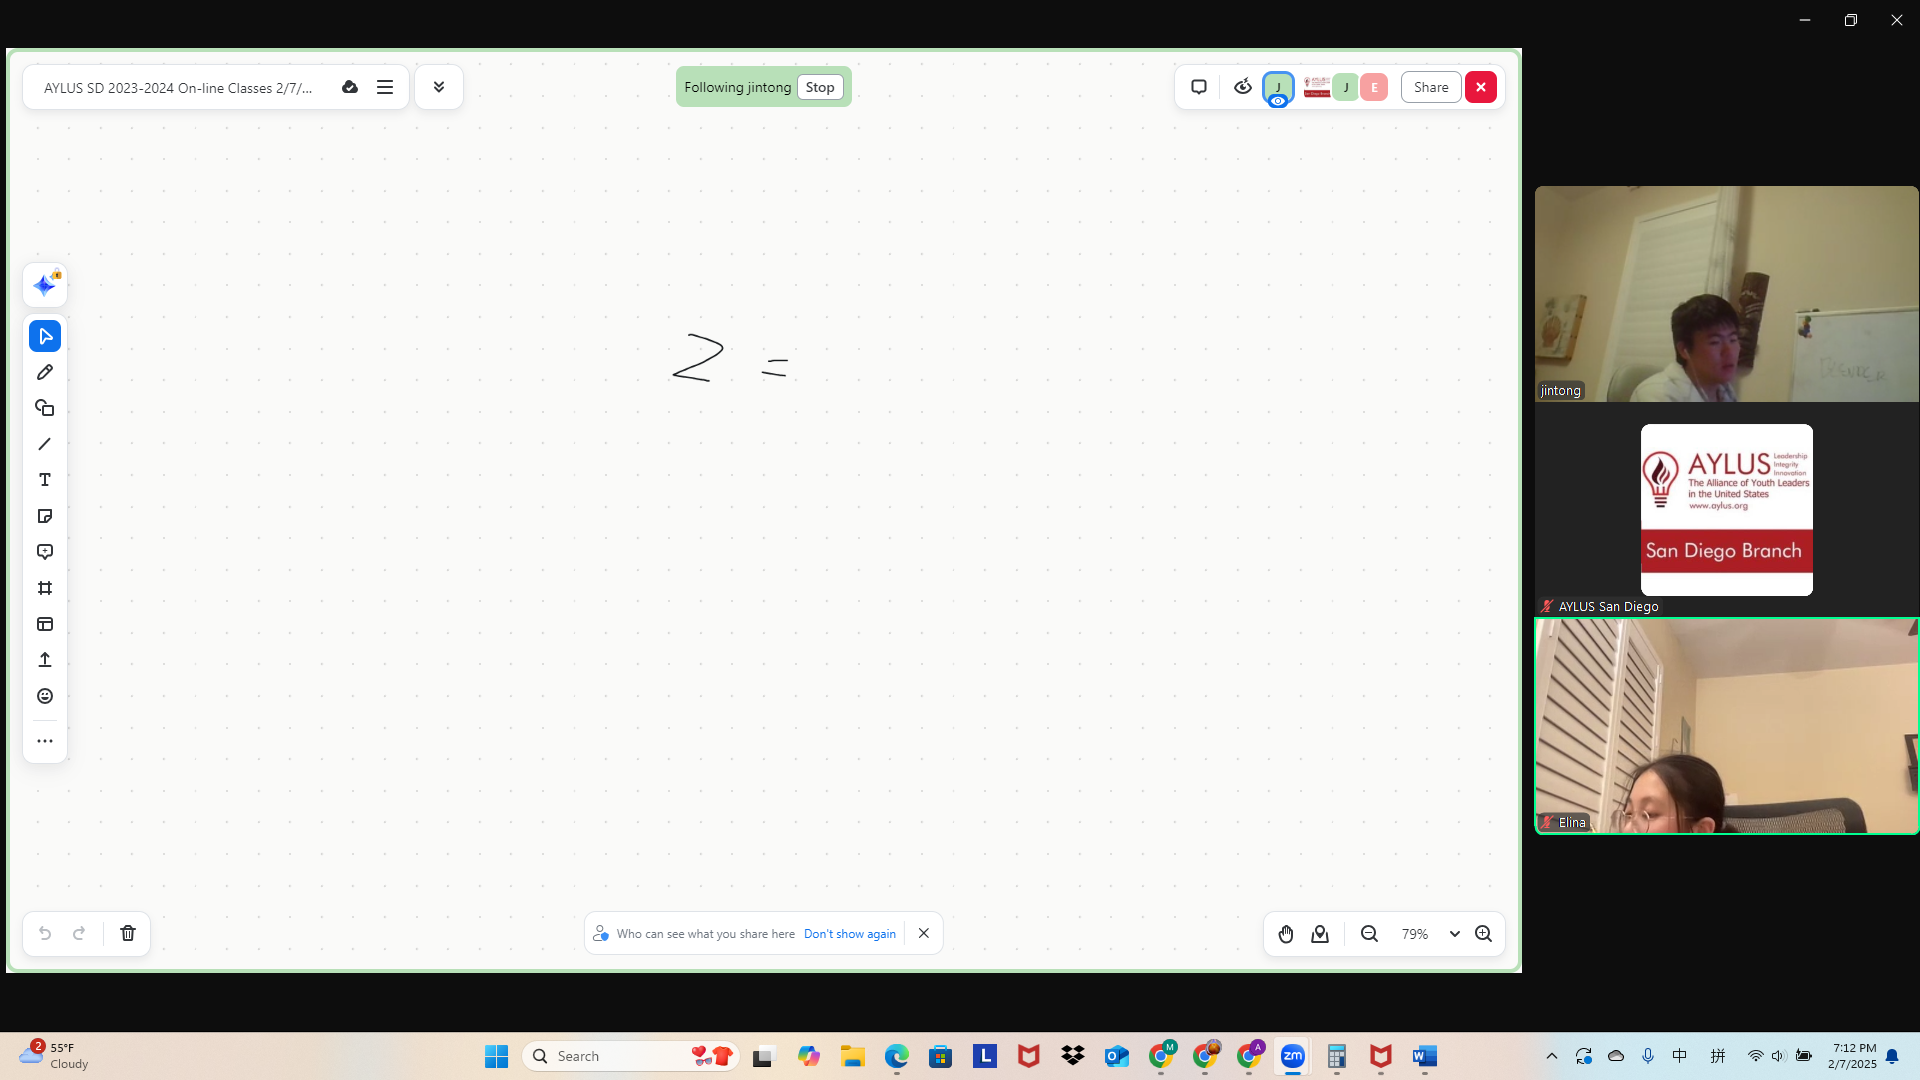Toggle the minimap icon
Viewport: 1920px width, 1080px height.
[1320, 934]
